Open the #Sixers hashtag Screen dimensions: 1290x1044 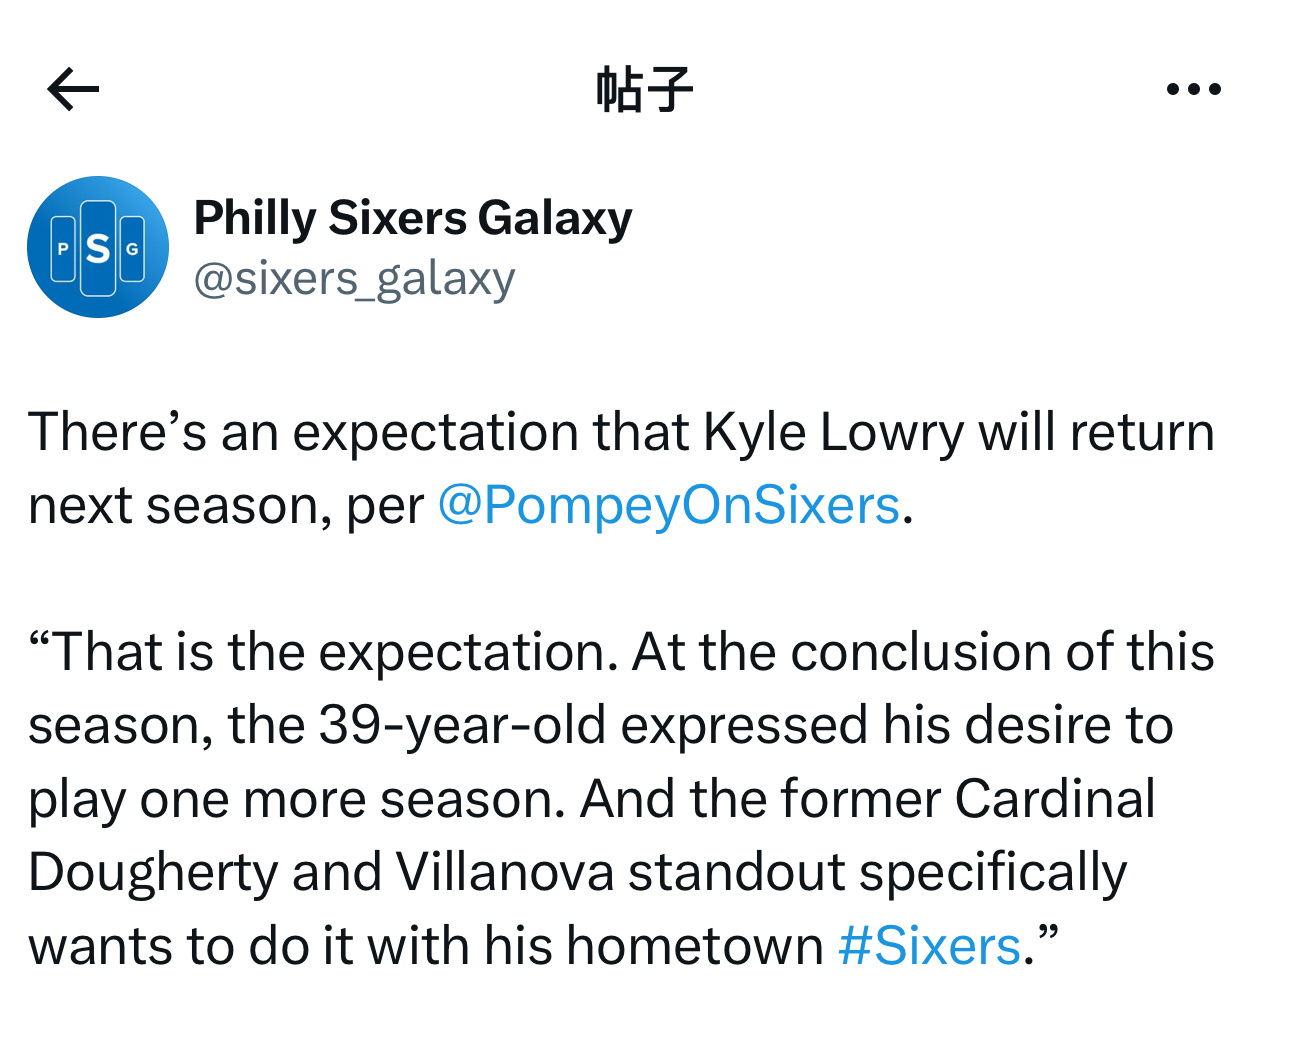(929, 945)
